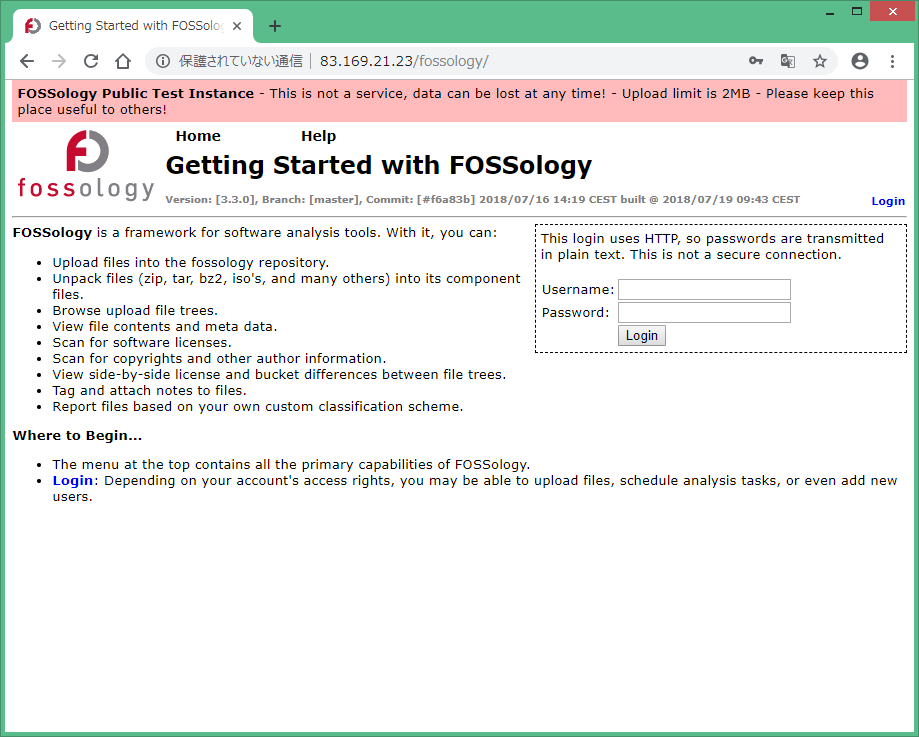This screenshot has width=919, height=737.
Task: Open Google Translate from the address bar
Action: 788,61
